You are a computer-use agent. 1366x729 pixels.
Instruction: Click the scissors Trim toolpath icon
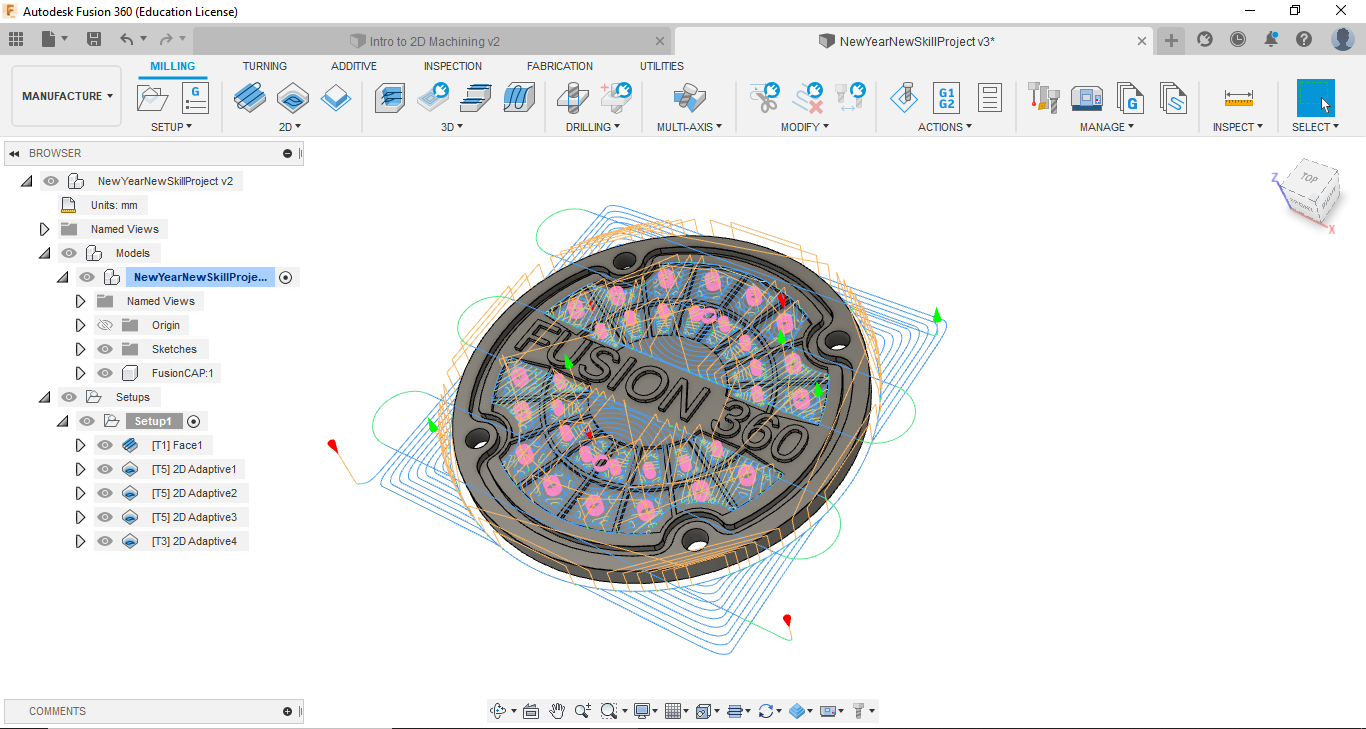765,98
